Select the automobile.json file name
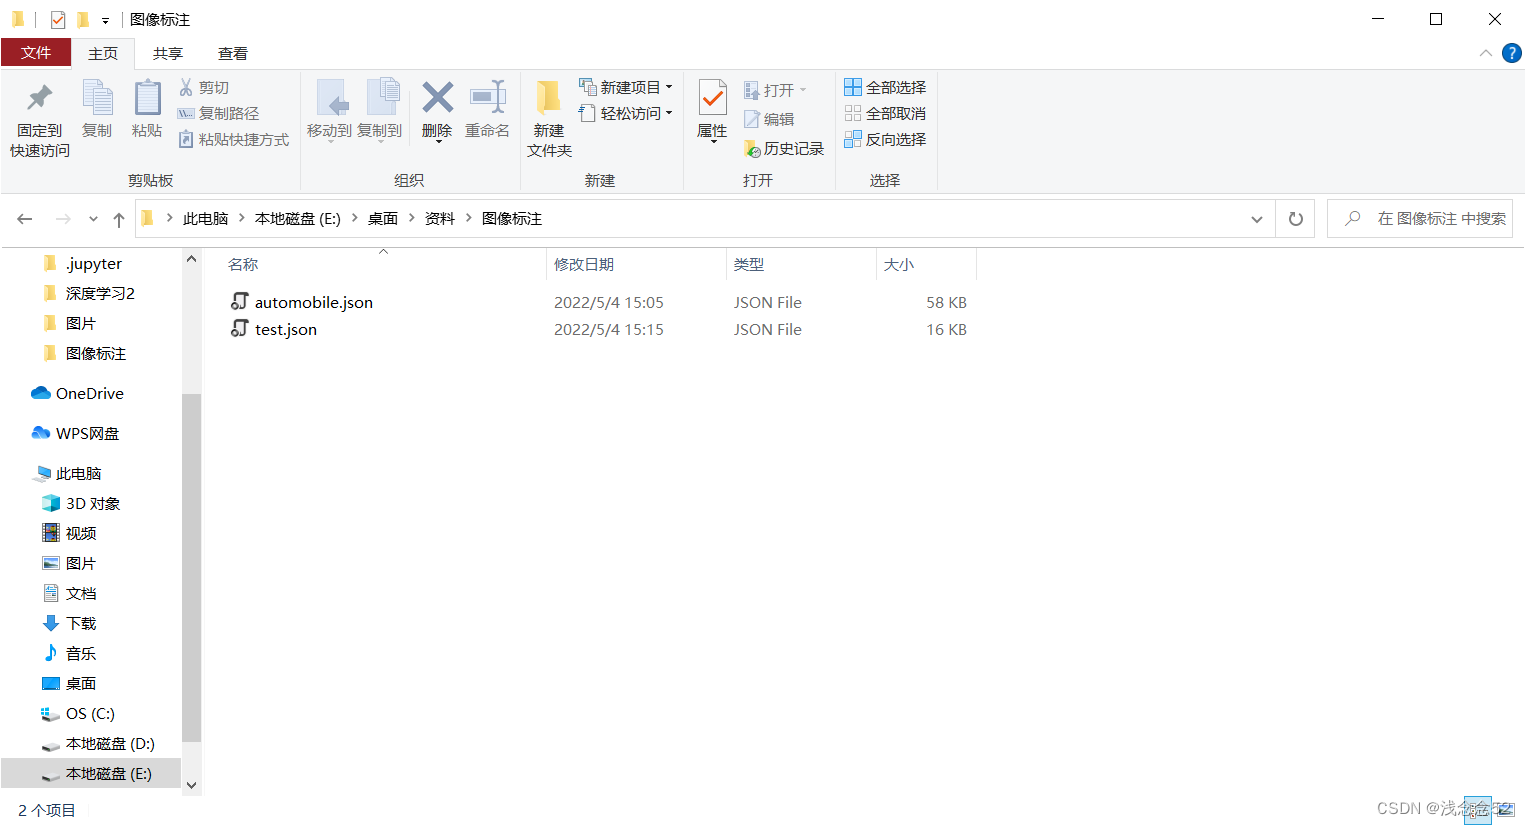This screenshot has height=826, width=1526. pos(314,302)
